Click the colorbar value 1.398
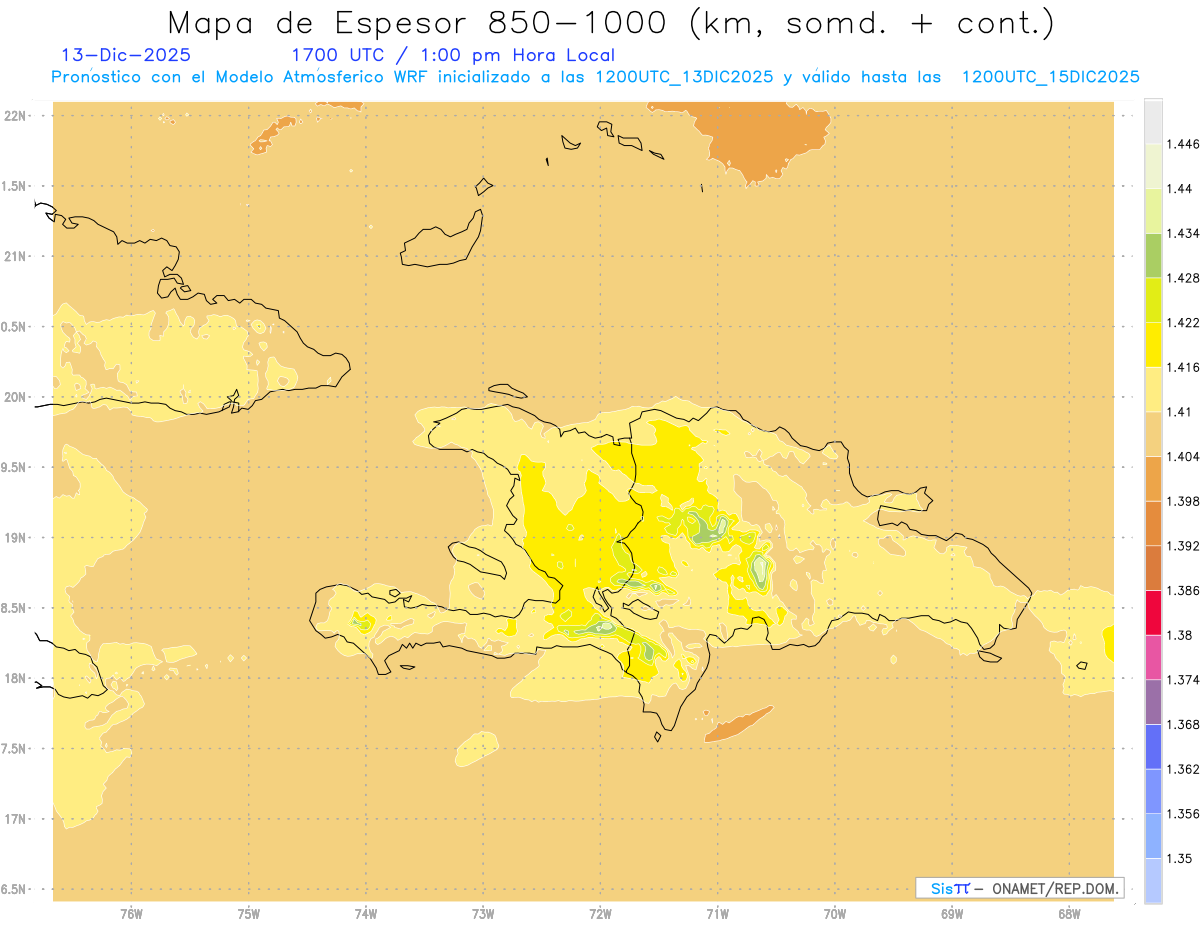 coord(1181,501)
